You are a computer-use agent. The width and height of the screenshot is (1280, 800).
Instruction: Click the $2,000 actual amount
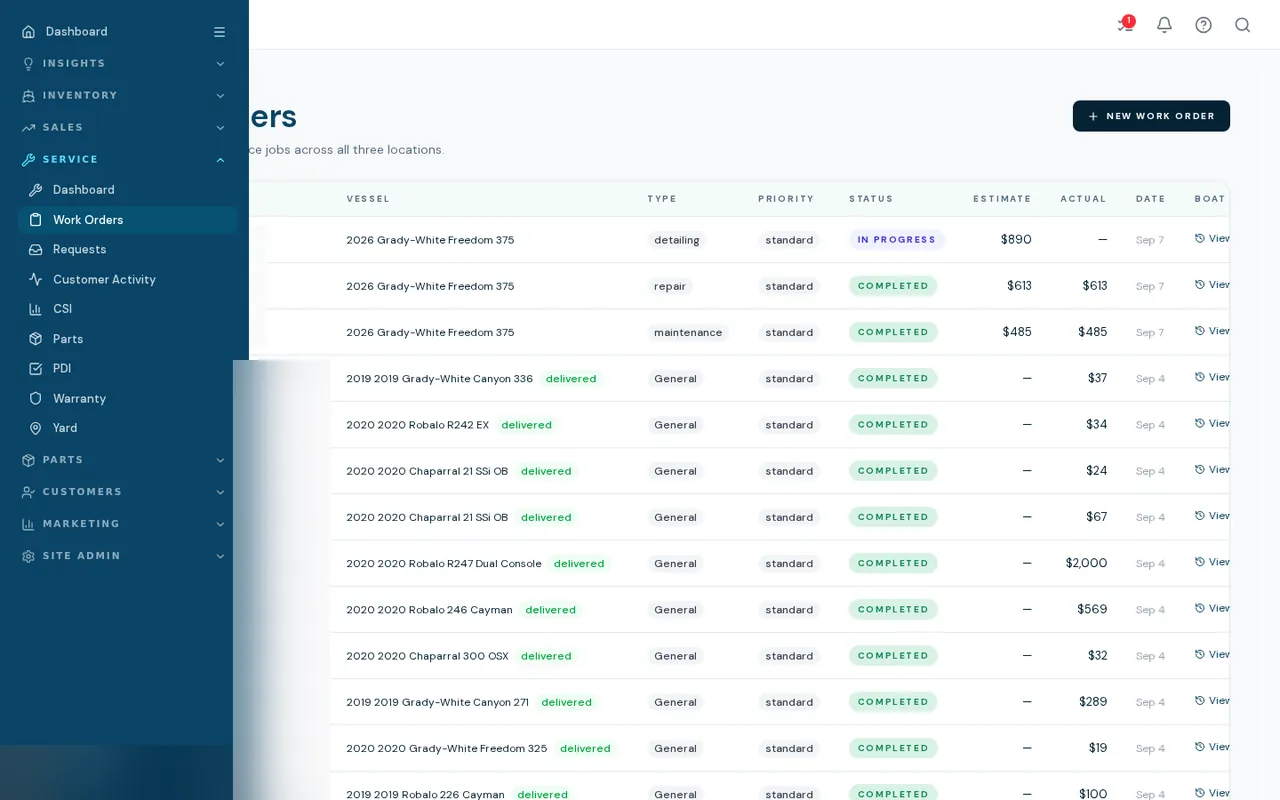click(1086, 563)
